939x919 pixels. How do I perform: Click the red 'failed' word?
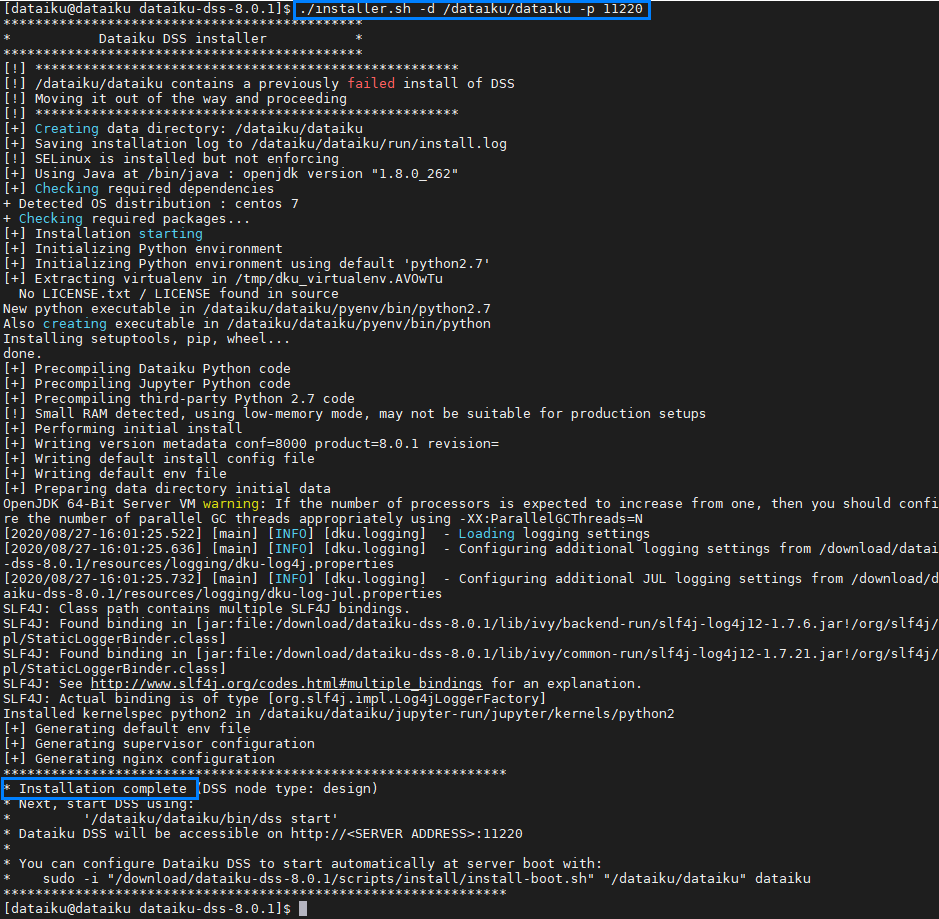(371, 83)
